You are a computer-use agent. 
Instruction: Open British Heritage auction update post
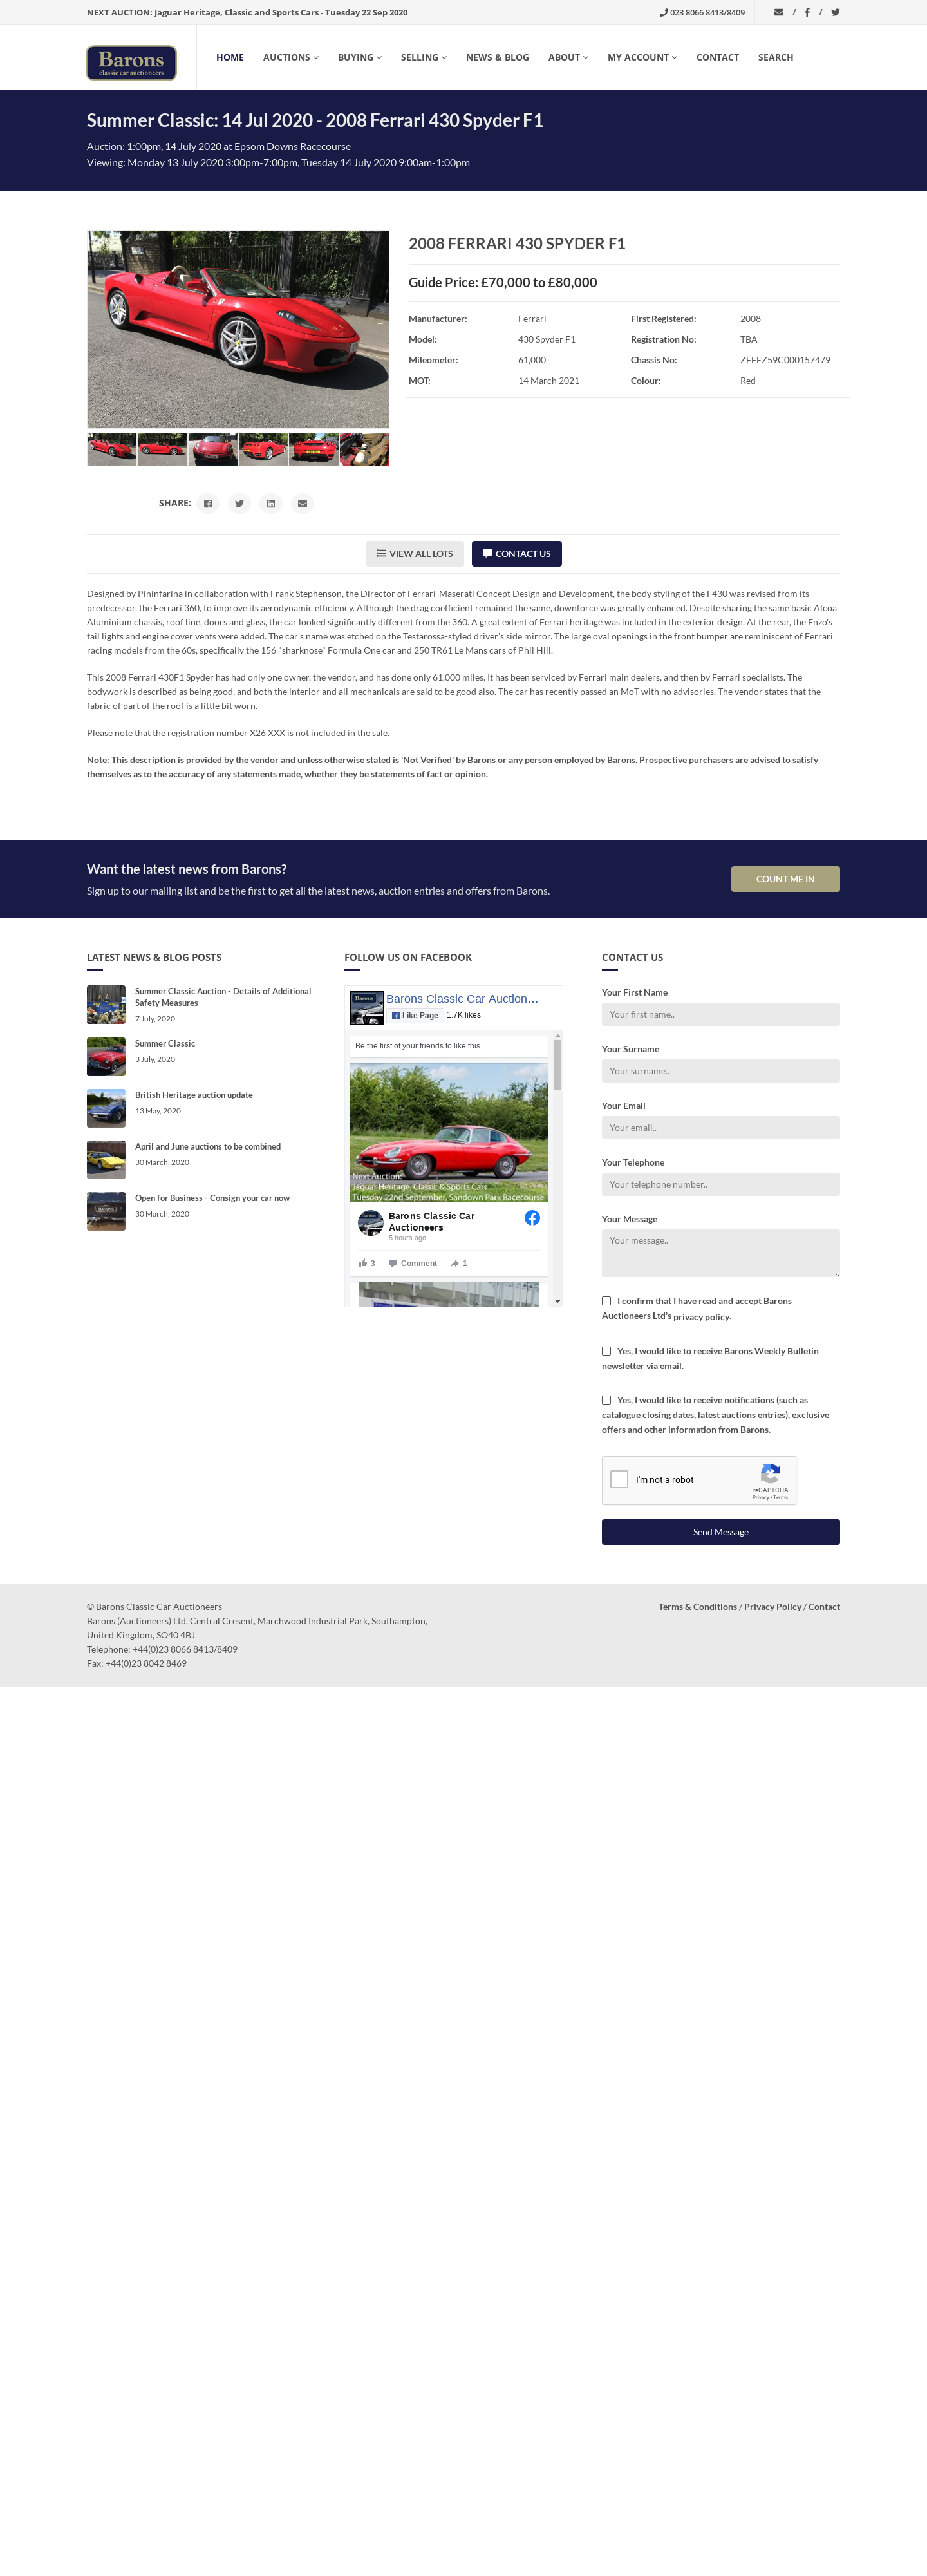coord(194,1095)
